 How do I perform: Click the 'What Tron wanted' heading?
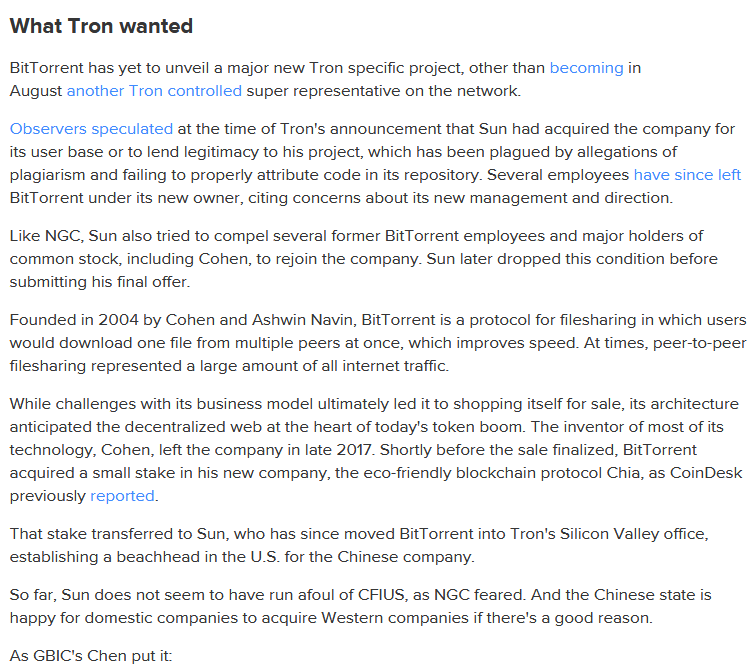click(101, 26)
